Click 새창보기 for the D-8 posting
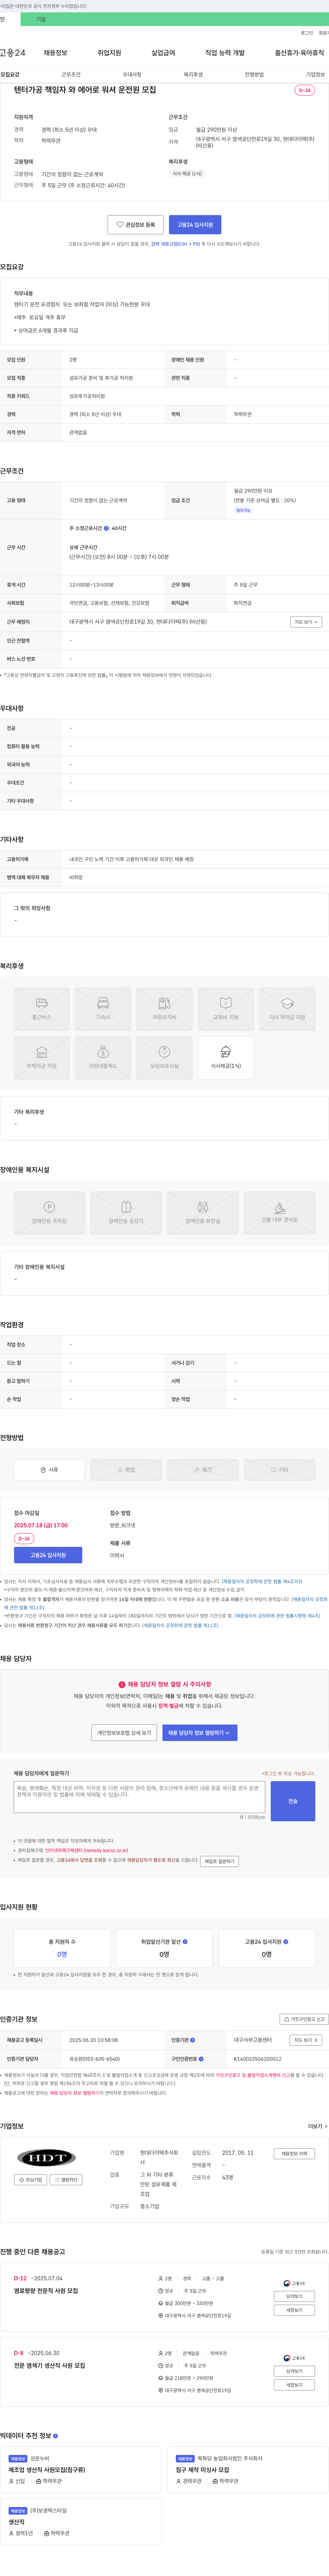Image resolution: width=329 pixels, height=2576 pixels. point(294,2385)
